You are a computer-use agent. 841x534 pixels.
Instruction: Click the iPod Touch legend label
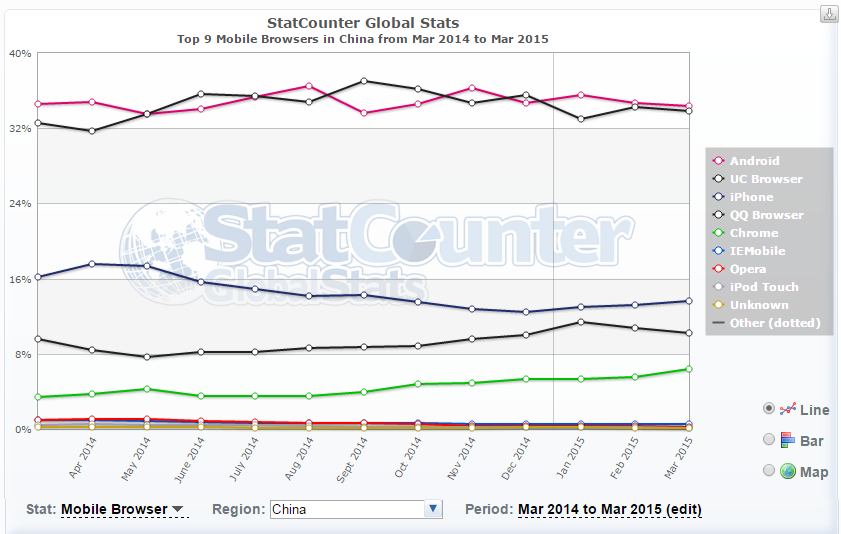click(x=764, y=287)
